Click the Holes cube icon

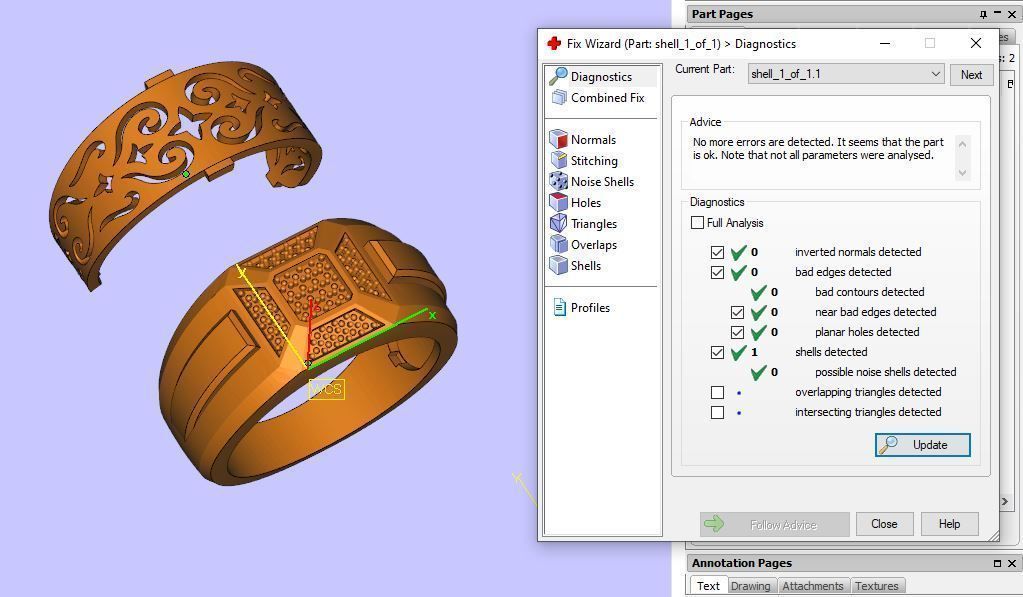[x=558, y=202]
